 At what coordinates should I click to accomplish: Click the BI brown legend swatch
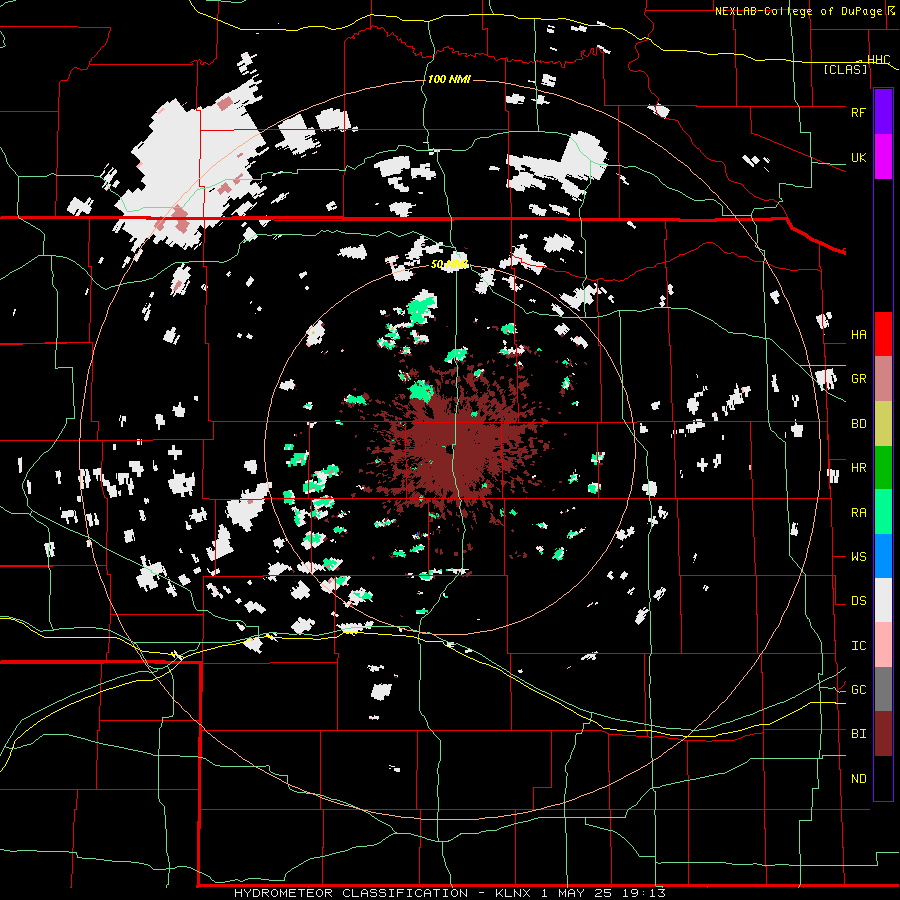point(883,734)
